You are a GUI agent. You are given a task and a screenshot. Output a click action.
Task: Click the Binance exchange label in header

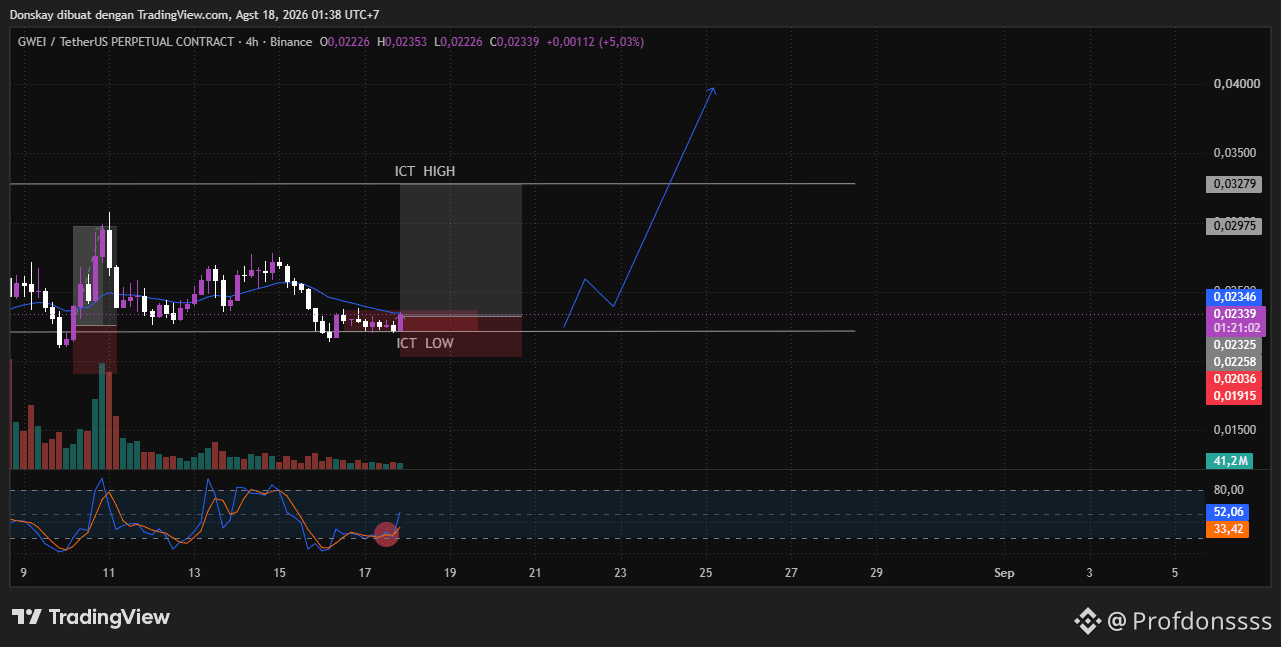291,42
